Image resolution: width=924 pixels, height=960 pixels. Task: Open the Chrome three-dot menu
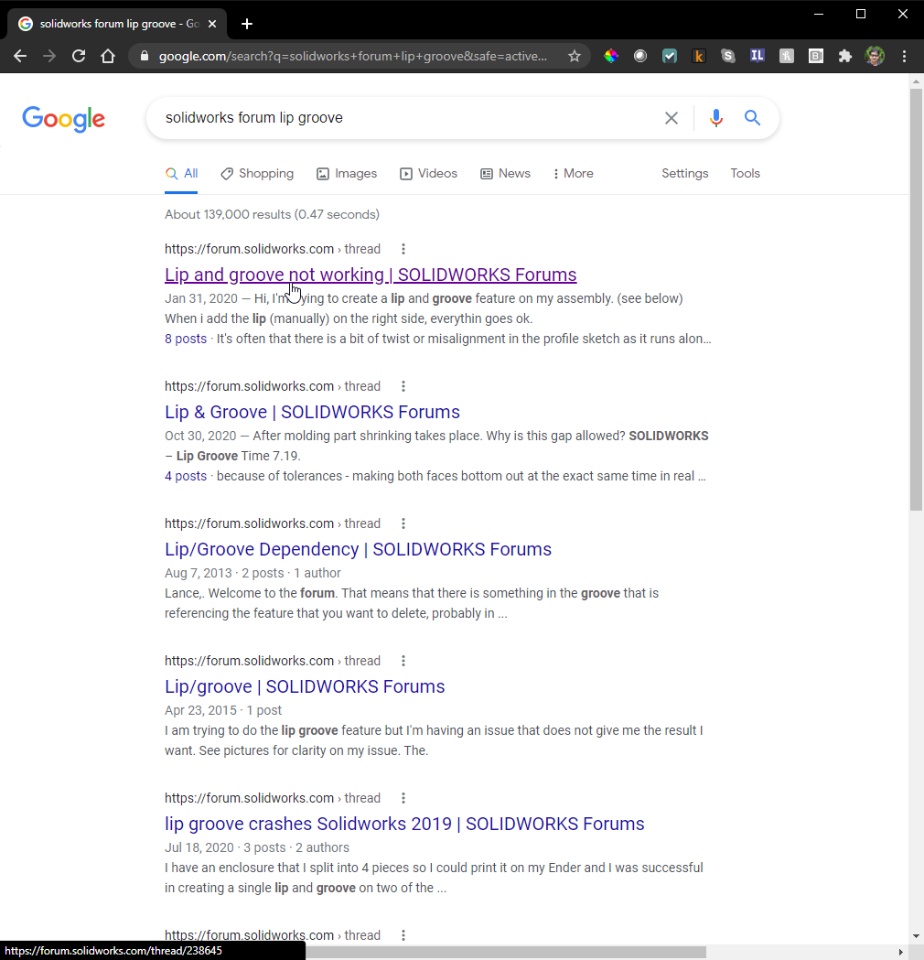904,56
